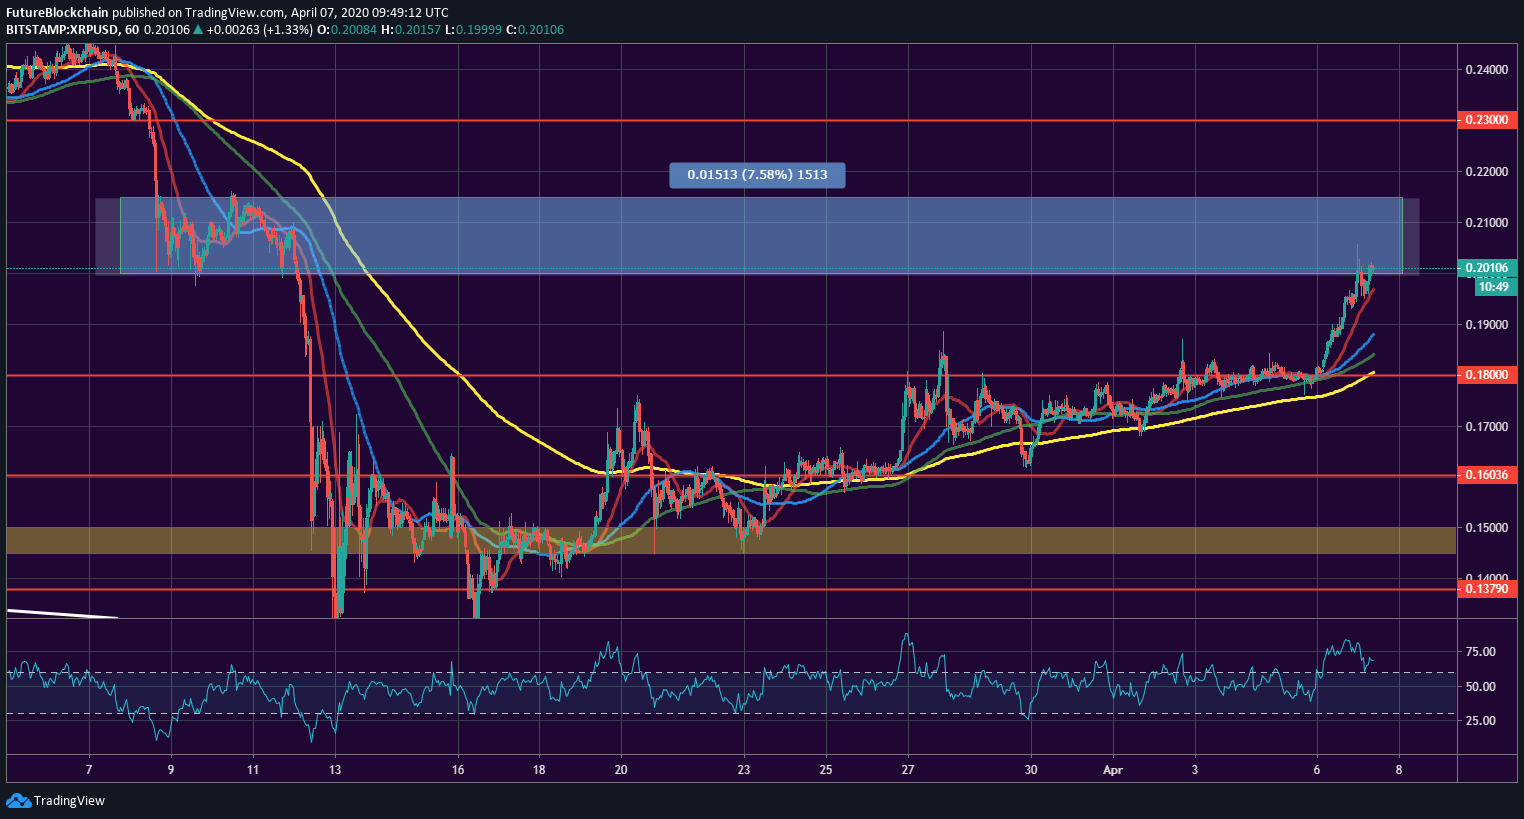Click the RSI 25.00 axis label
Viewport: 1524px width, 819px height.
coord(1480,721)
